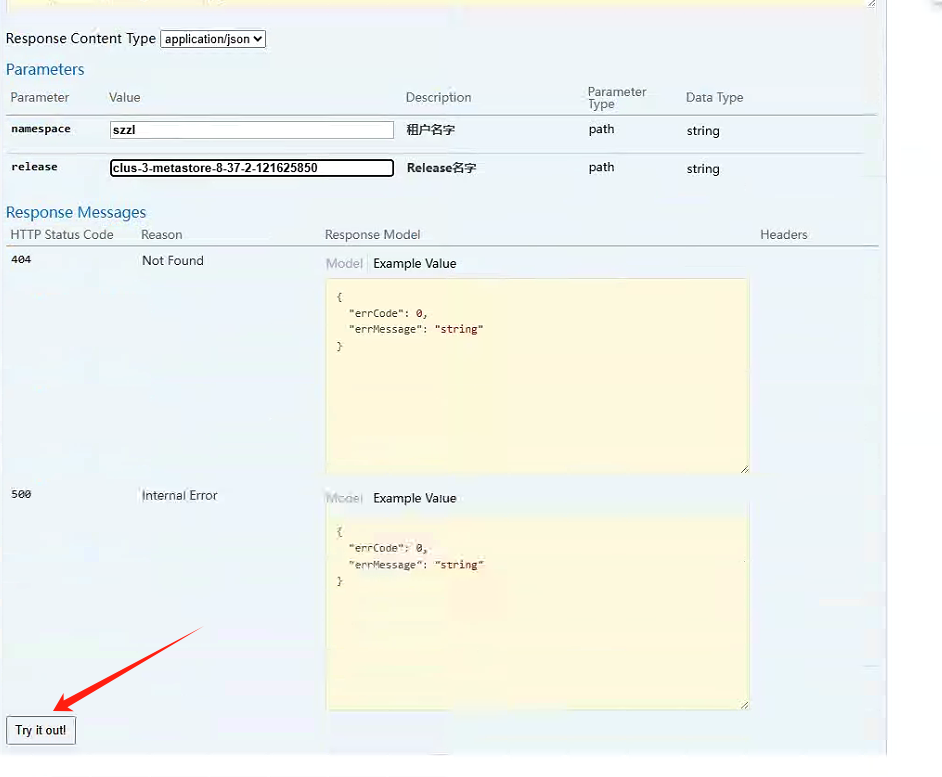Grab resize handle of 404 example box
Image resolution: width=942 pixels, height=777 pixels.
[x=744, y=469]
